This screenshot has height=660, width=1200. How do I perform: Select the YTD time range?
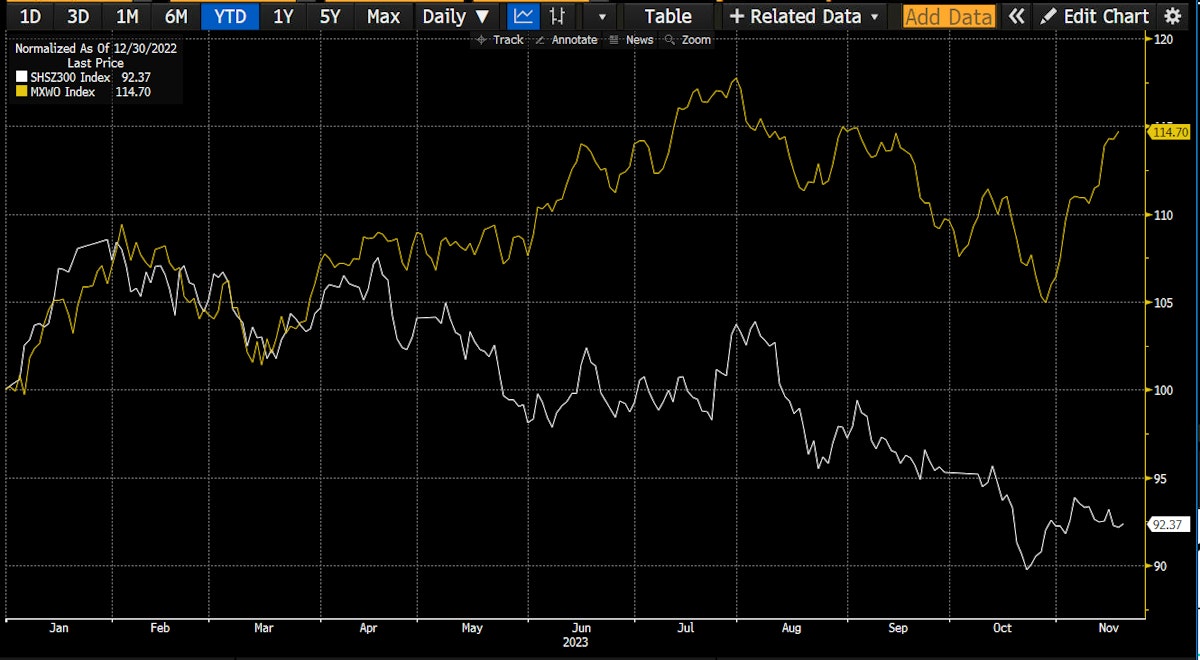coord(230,16)
